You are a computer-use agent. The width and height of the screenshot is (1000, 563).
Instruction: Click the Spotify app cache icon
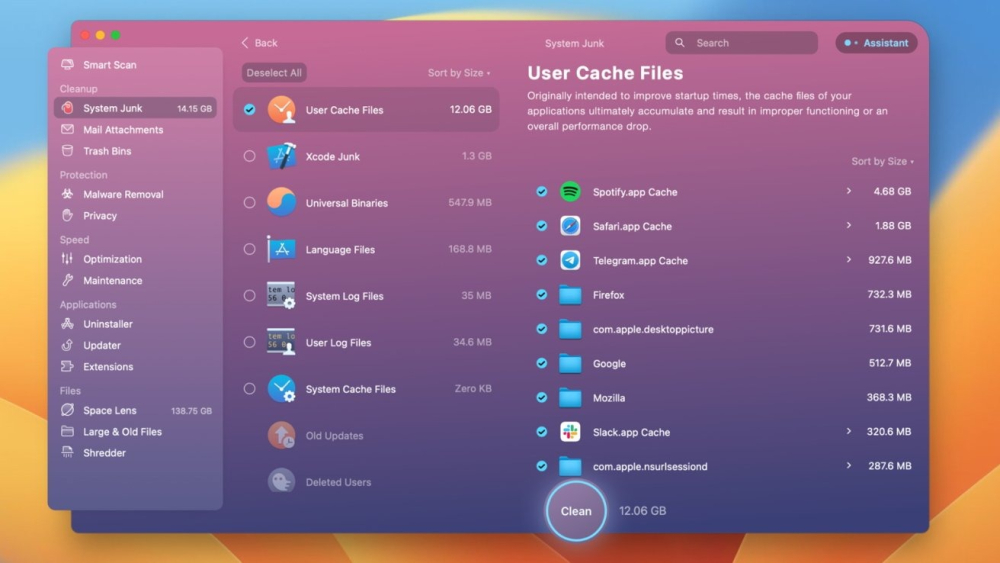[x=570, y=192]
